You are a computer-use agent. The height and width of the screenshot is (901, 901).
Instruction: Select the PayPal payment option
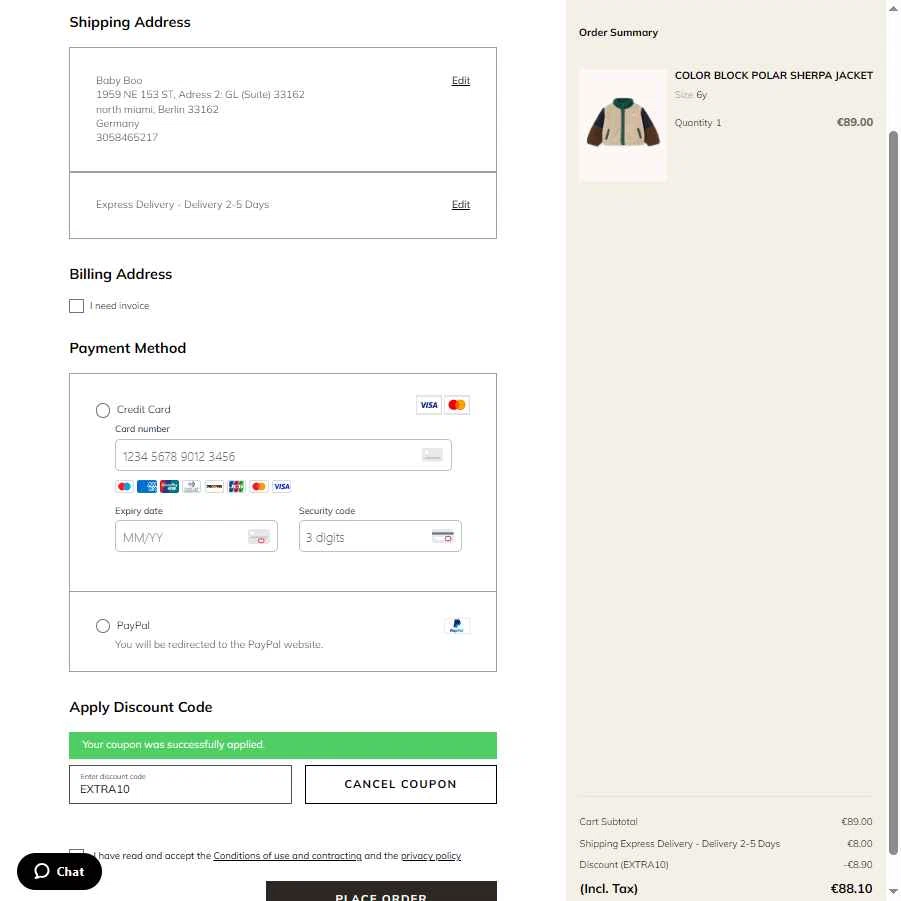pyautogui.click(x=103, y=626)
